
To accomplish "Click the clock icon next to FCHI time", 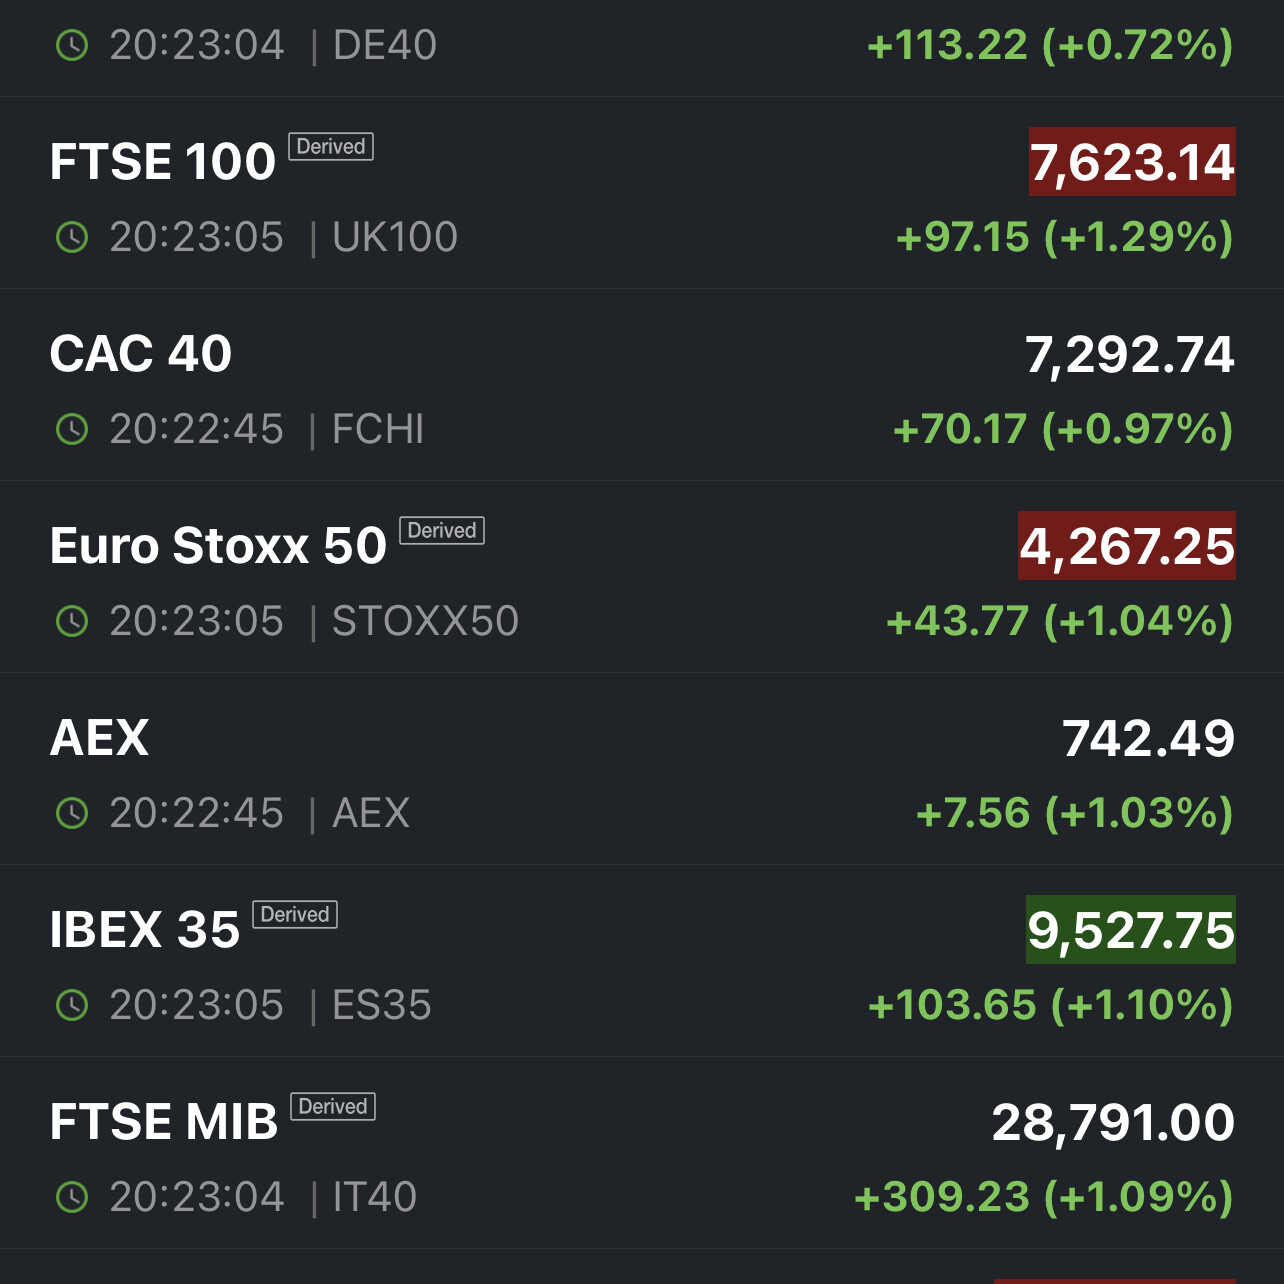I will [x=72, y=429].
